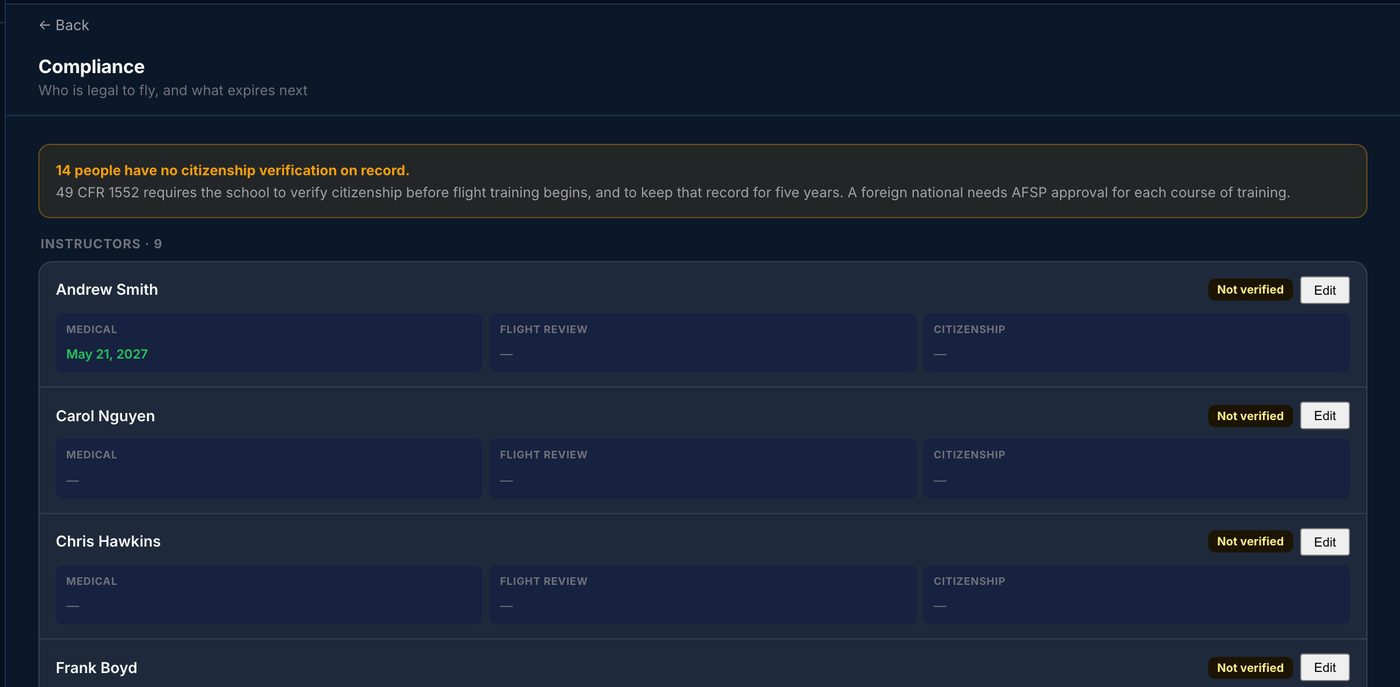
Task: Click Andrew Smith's Citizenship cell
Action: tap(1136, 343)
